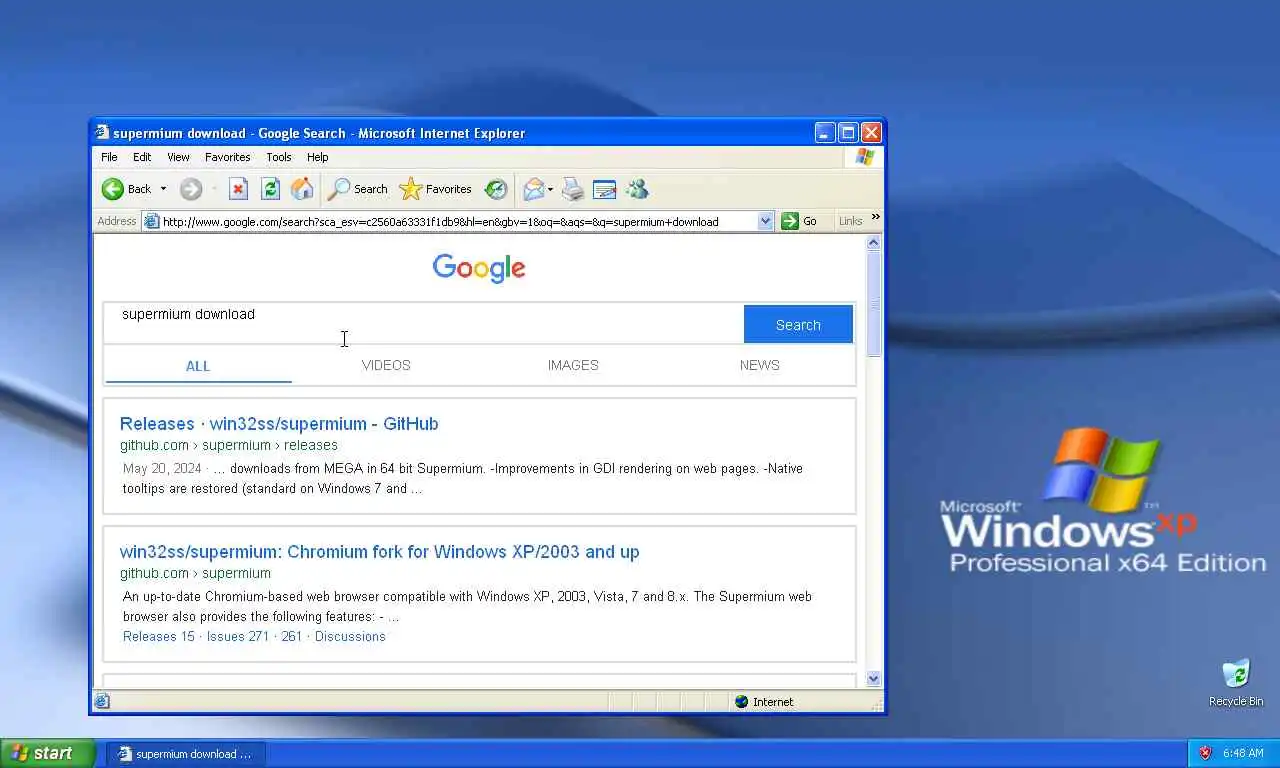Click inside the Address URL field
This screenshot has width=1280, height=768.
pos(458,222)
